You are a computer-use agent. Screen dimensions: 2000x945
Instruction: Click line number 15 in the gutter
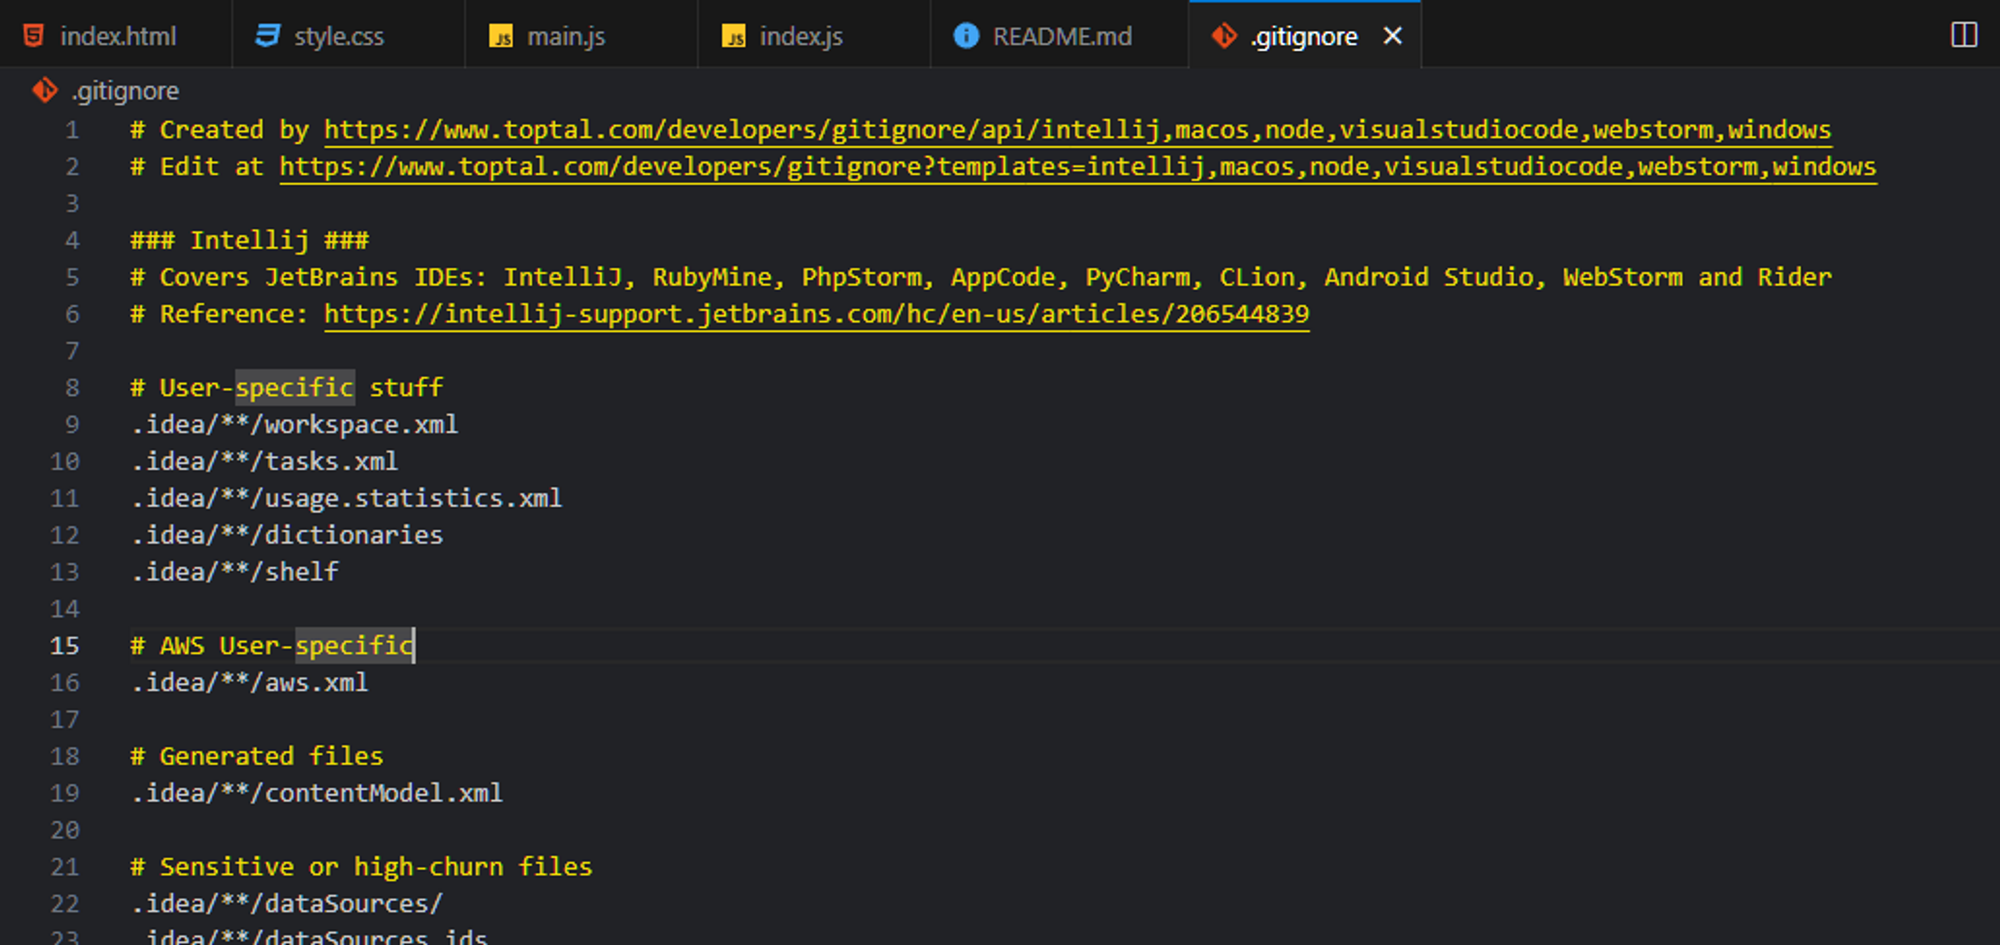[x=64, y=646]
